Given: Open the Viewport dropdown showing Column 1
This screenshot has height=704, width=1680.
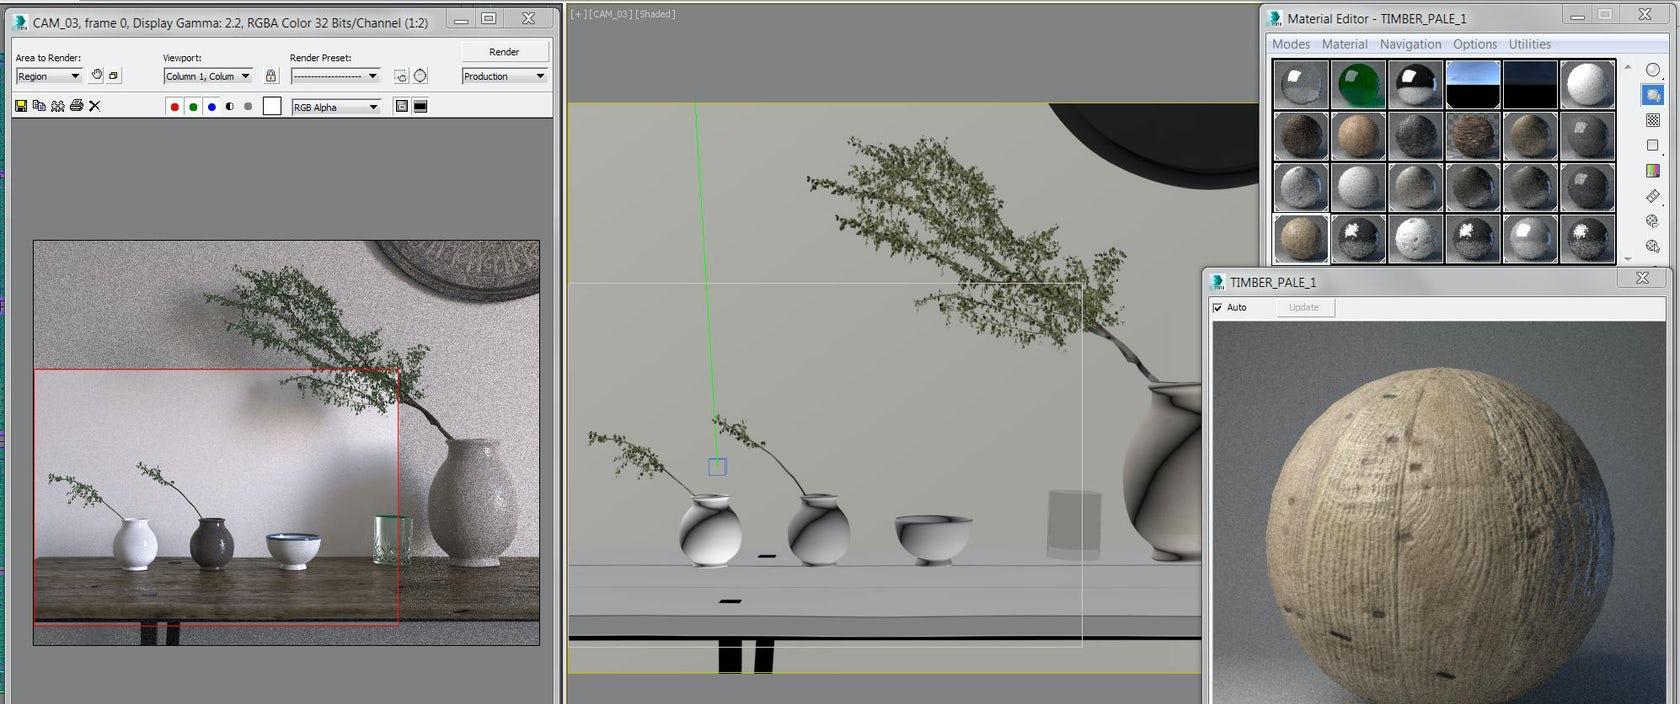Looking at the screenshot, I should click(208, 76).
